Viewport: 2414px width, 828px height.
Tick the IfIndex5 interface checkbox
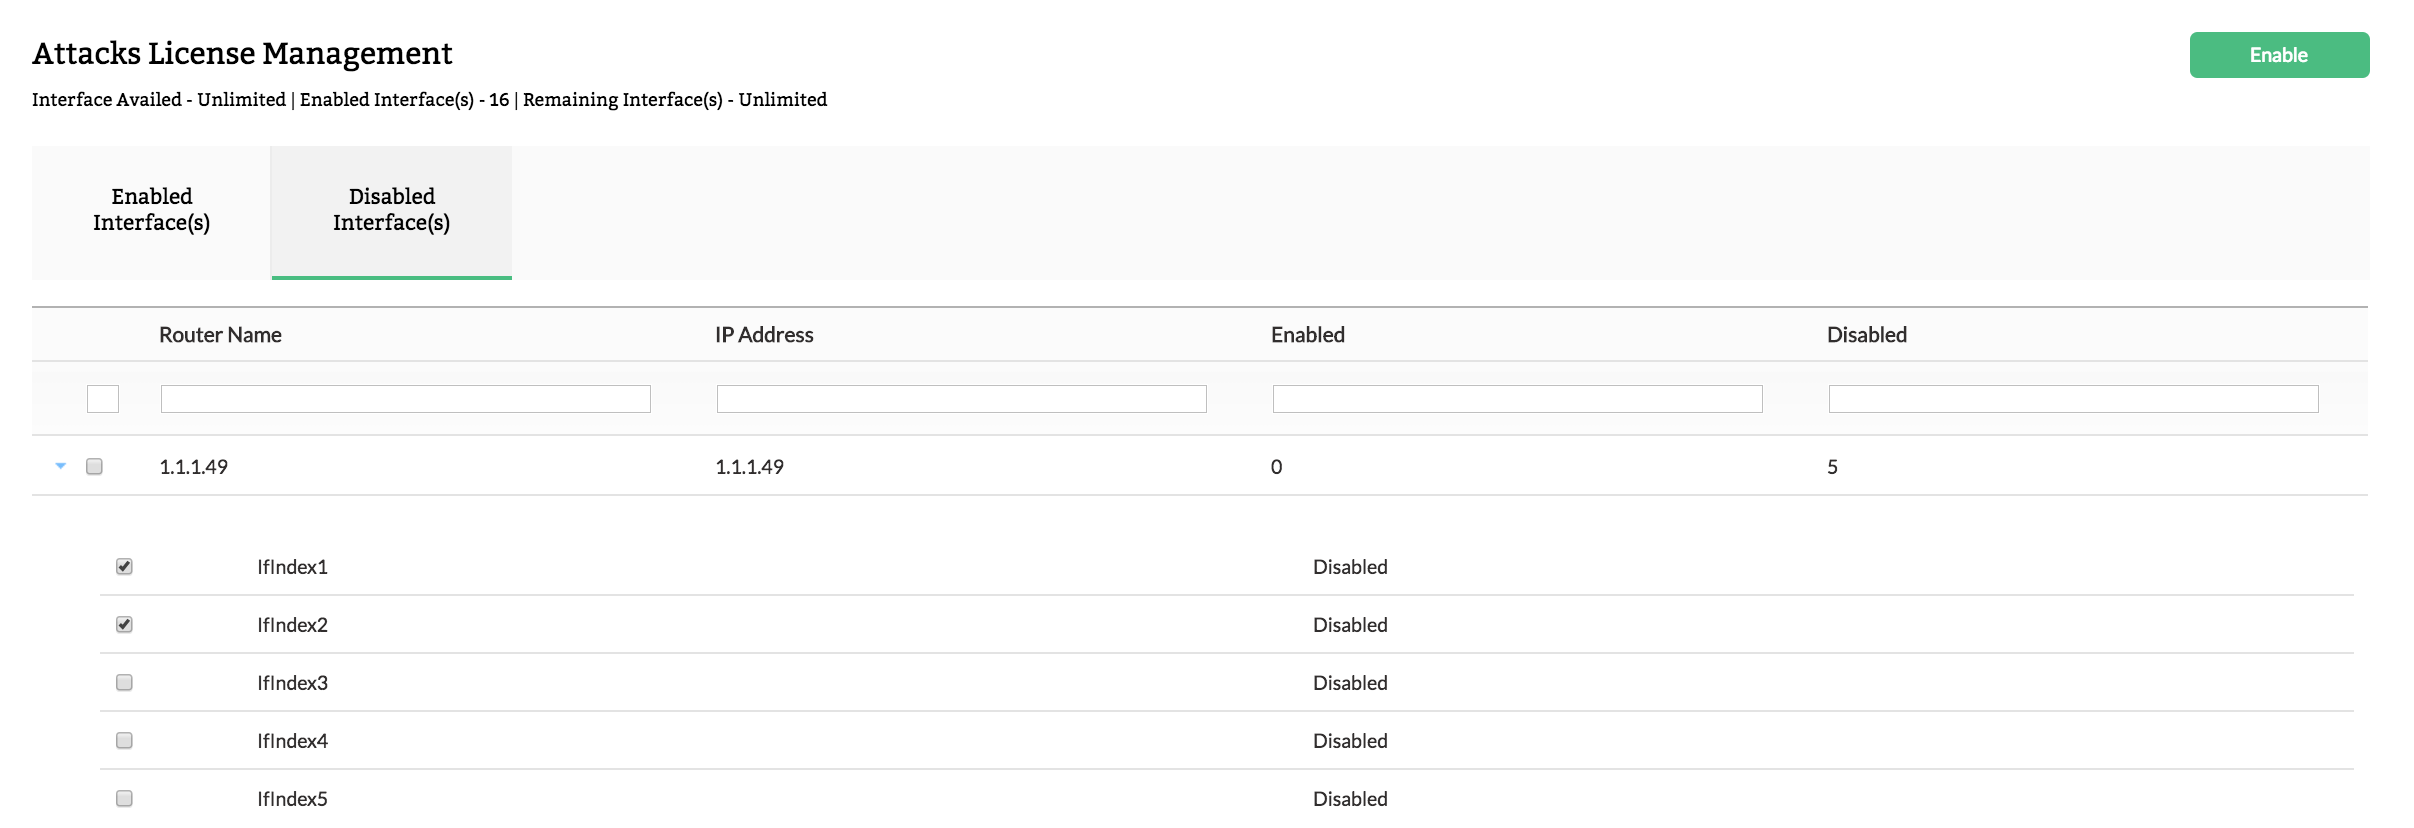(124, 799)
